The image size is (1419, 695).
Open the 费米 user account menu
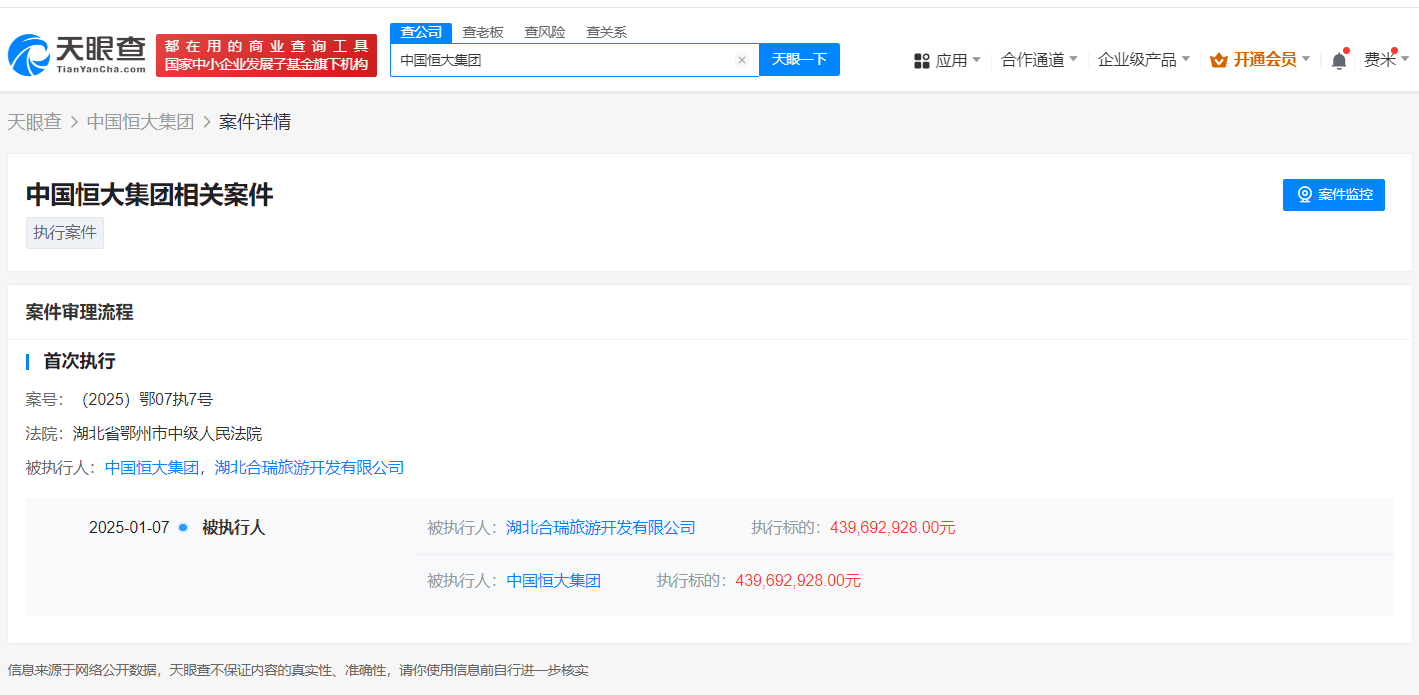click(1387, 60)
